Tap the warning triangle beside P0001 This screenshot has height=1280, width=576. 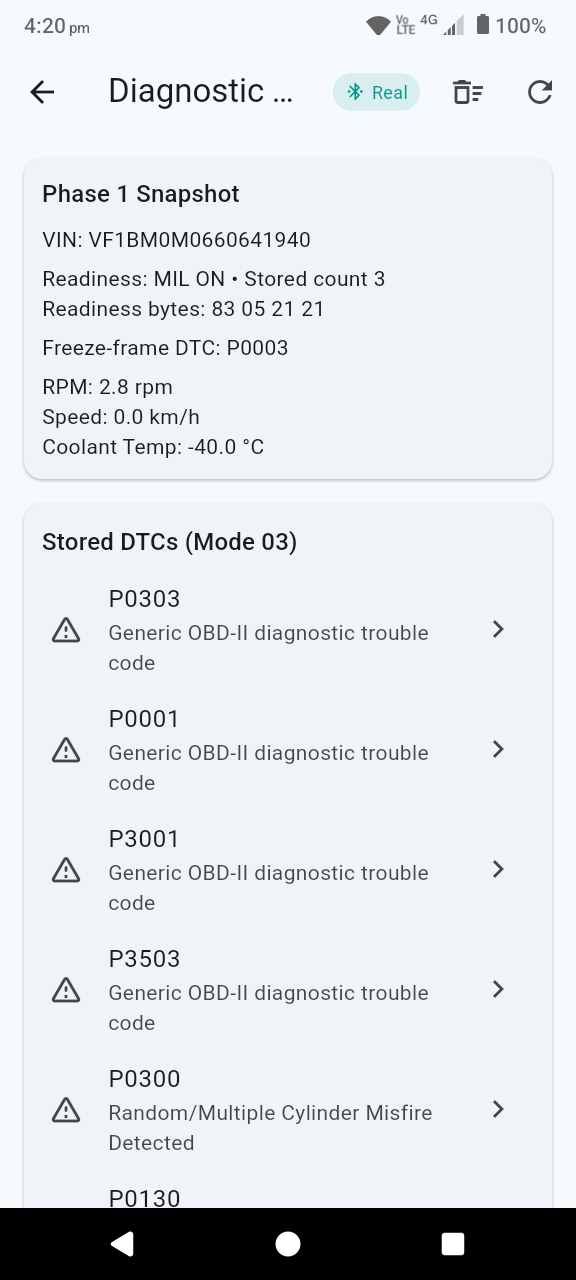click(x=65, y=750)
